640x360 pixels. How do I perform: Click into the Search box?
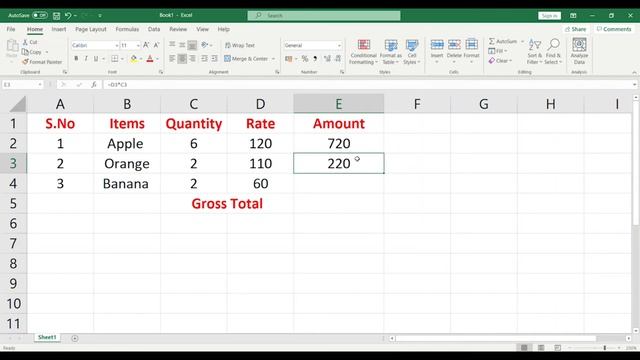[x=324, y=16]
